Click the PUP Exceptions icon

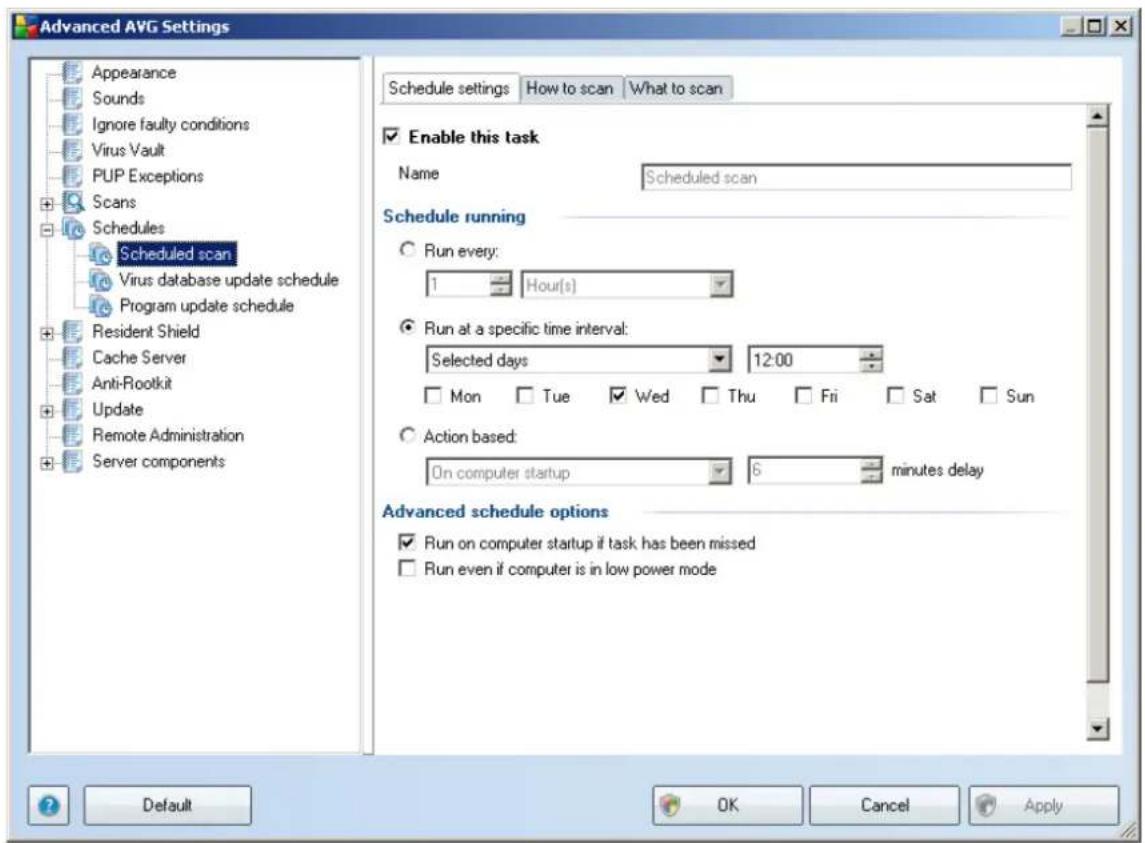72,176
